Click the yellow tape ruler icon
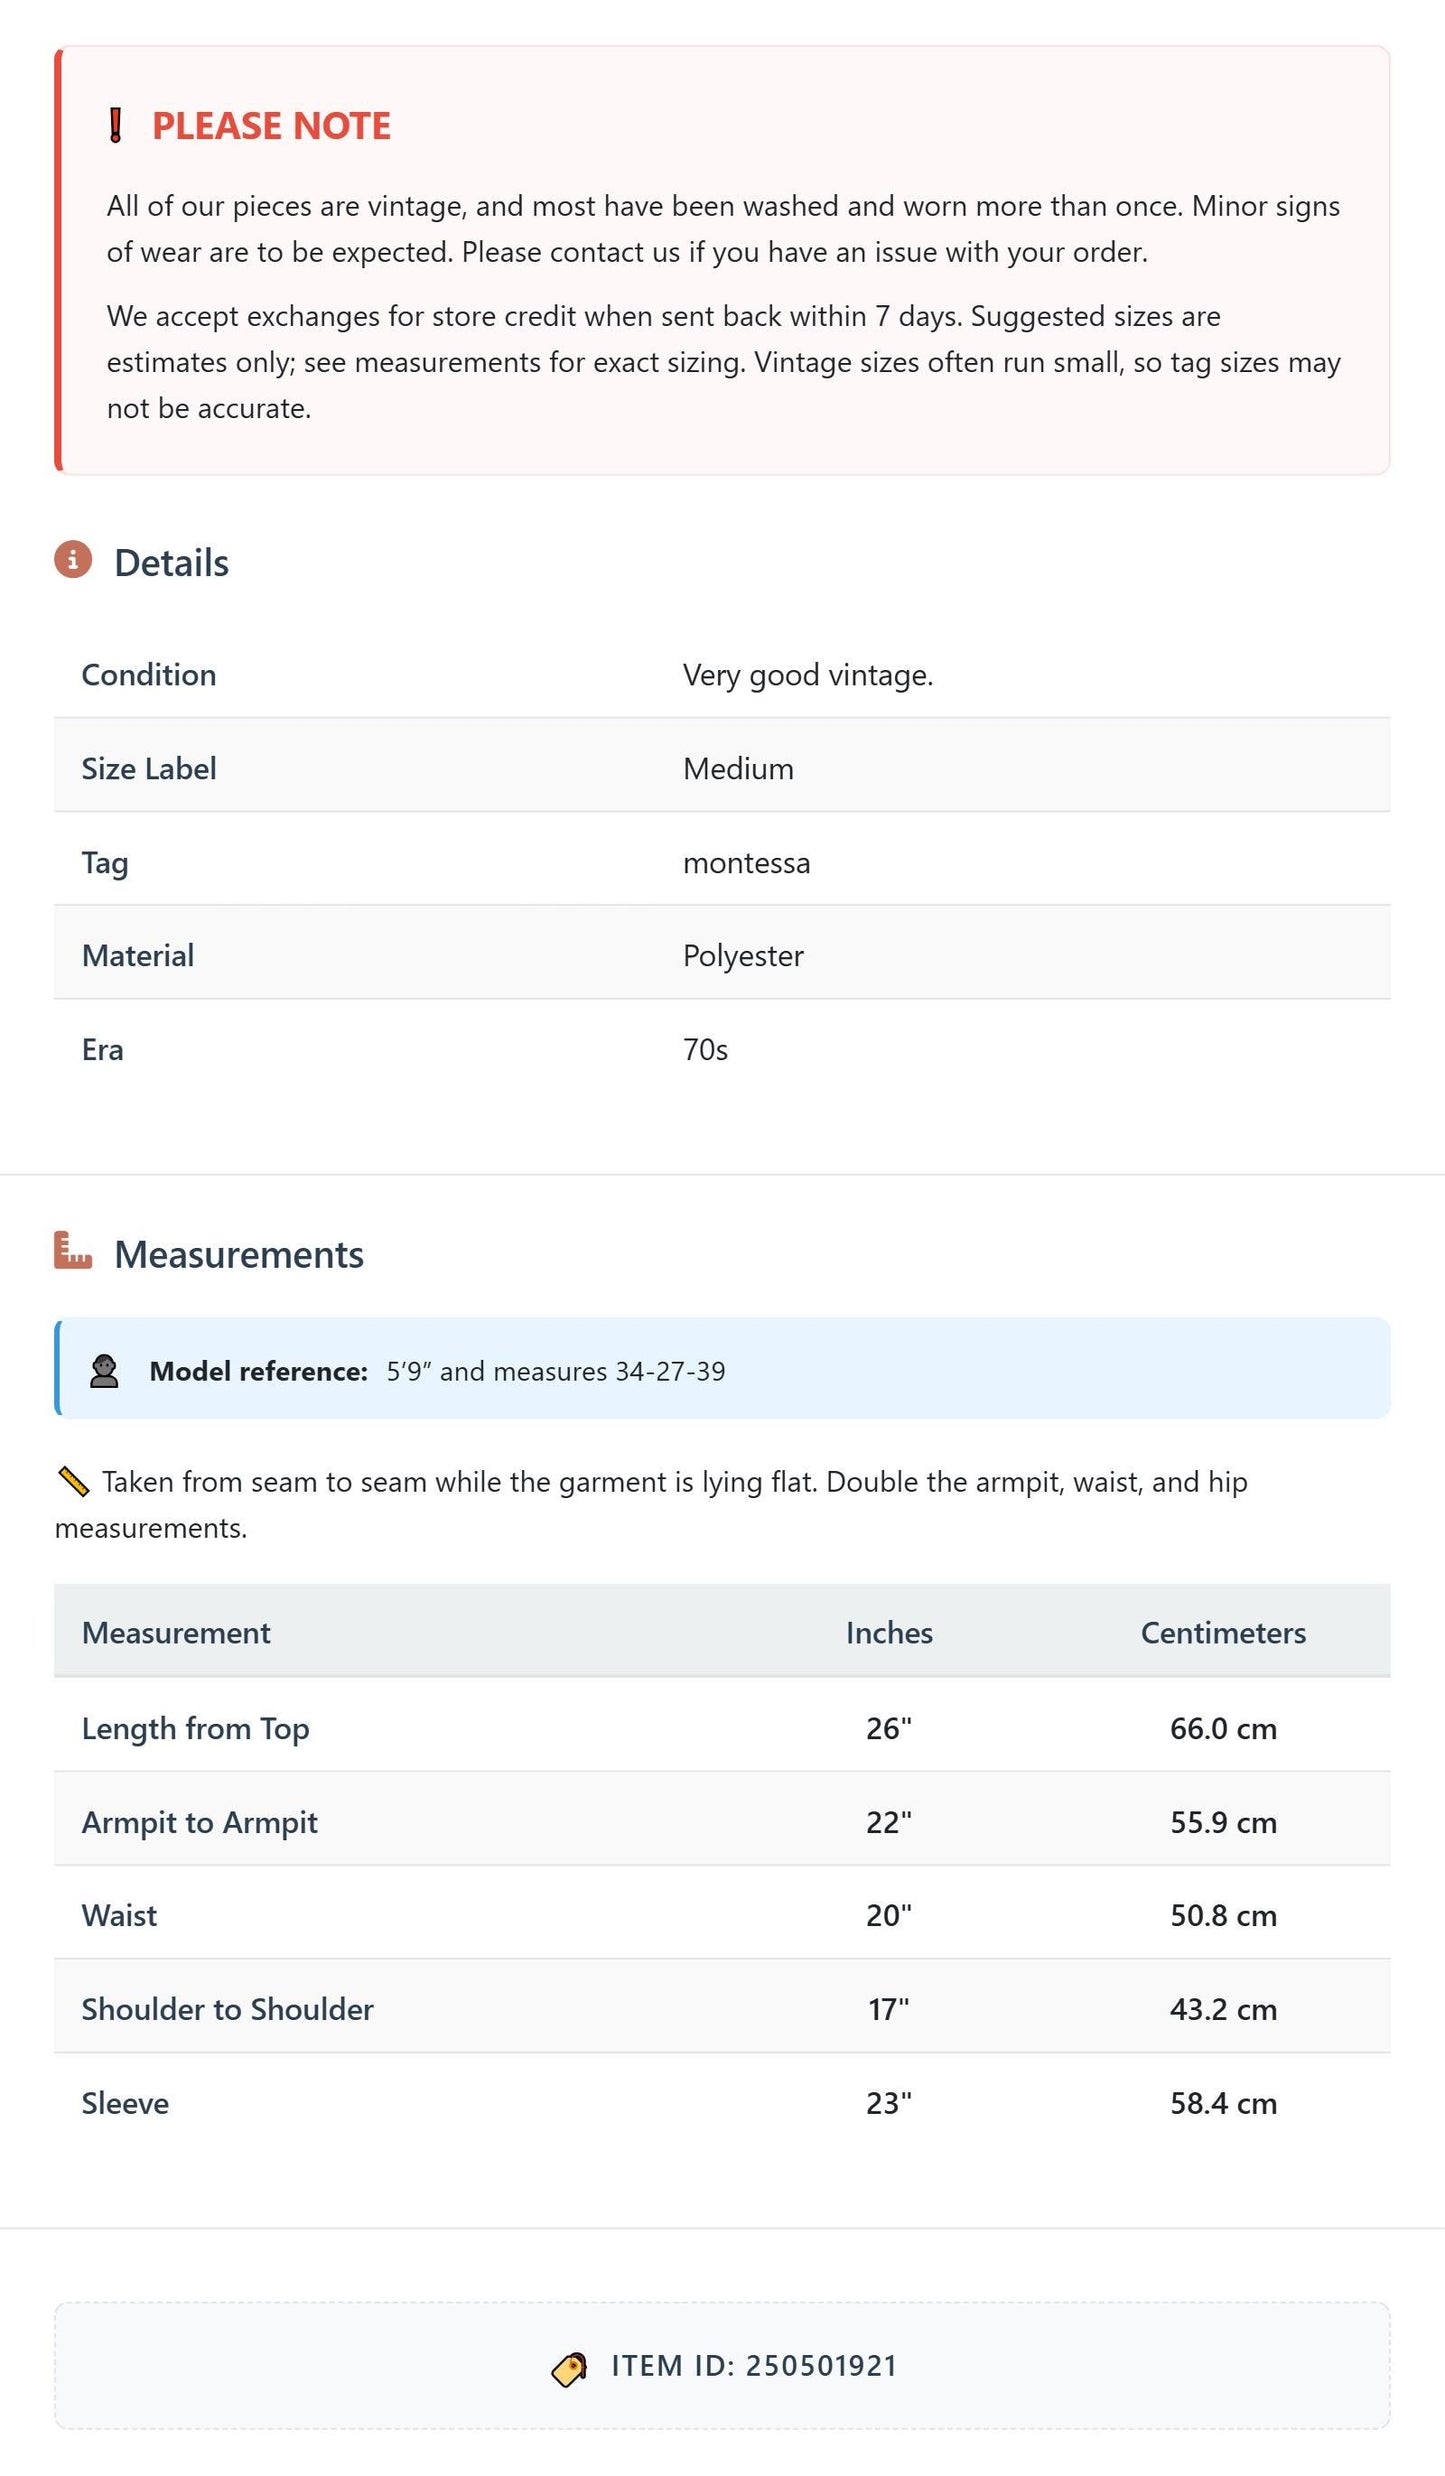1445x2476 pixels. 74,1481
